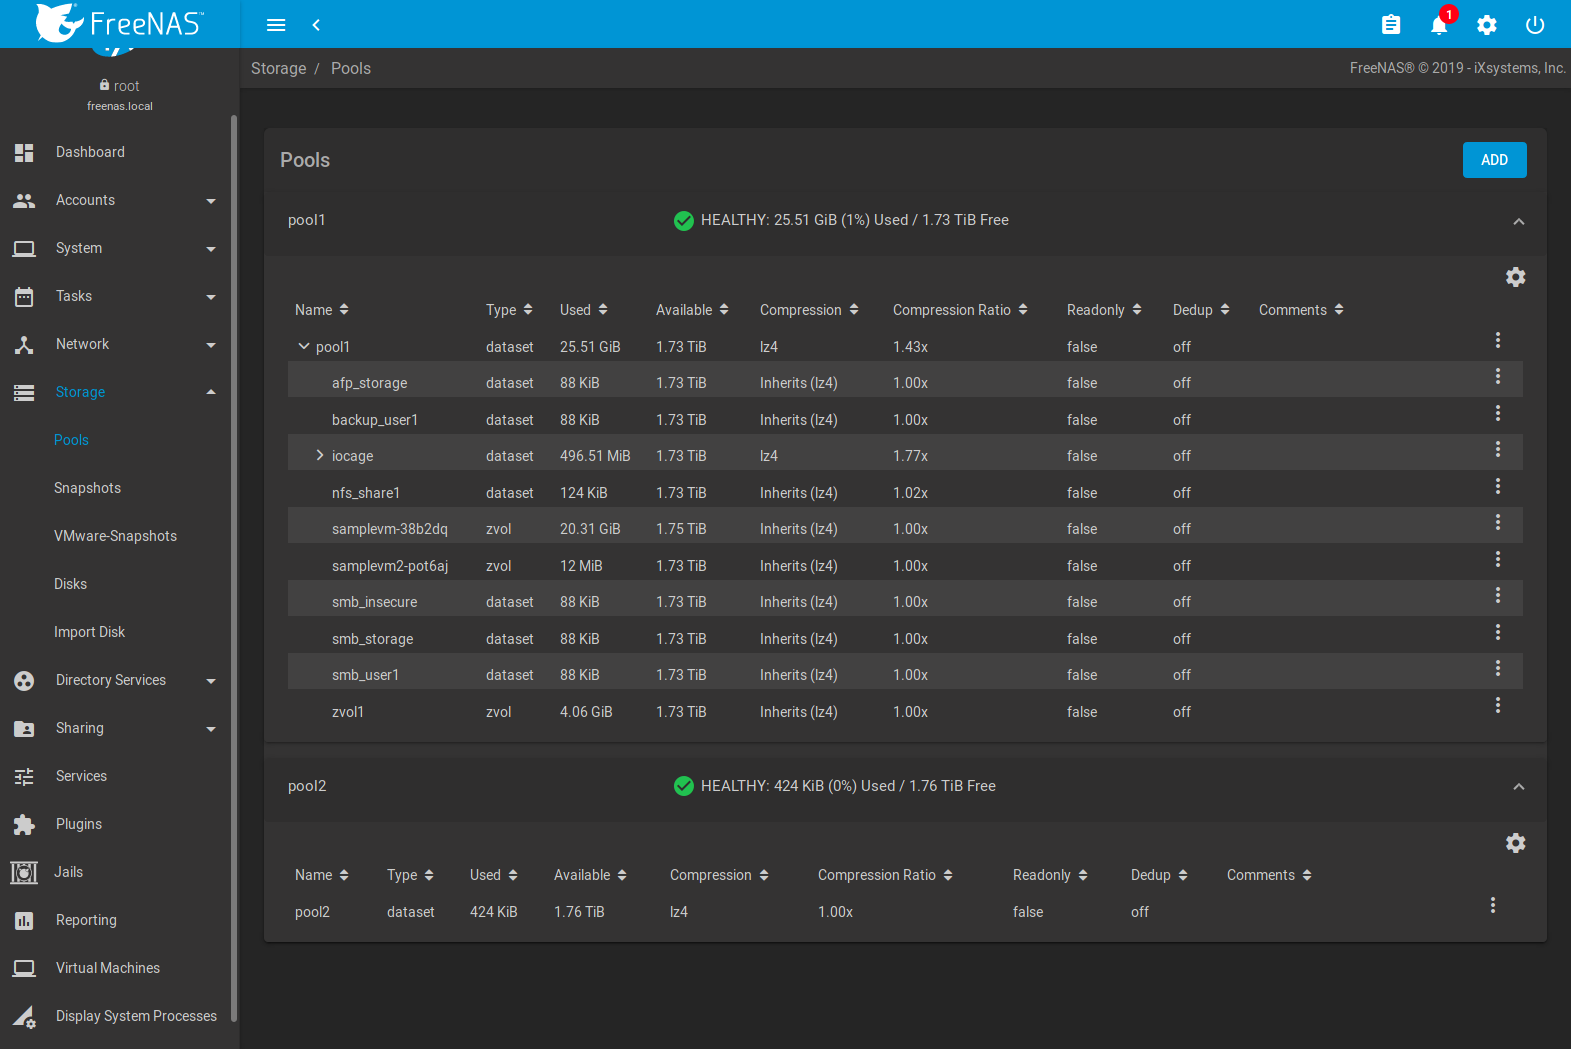Screen dimensions: 1571x1049
Task: Sort pool2 table by Readonly
Action: 1050,875
